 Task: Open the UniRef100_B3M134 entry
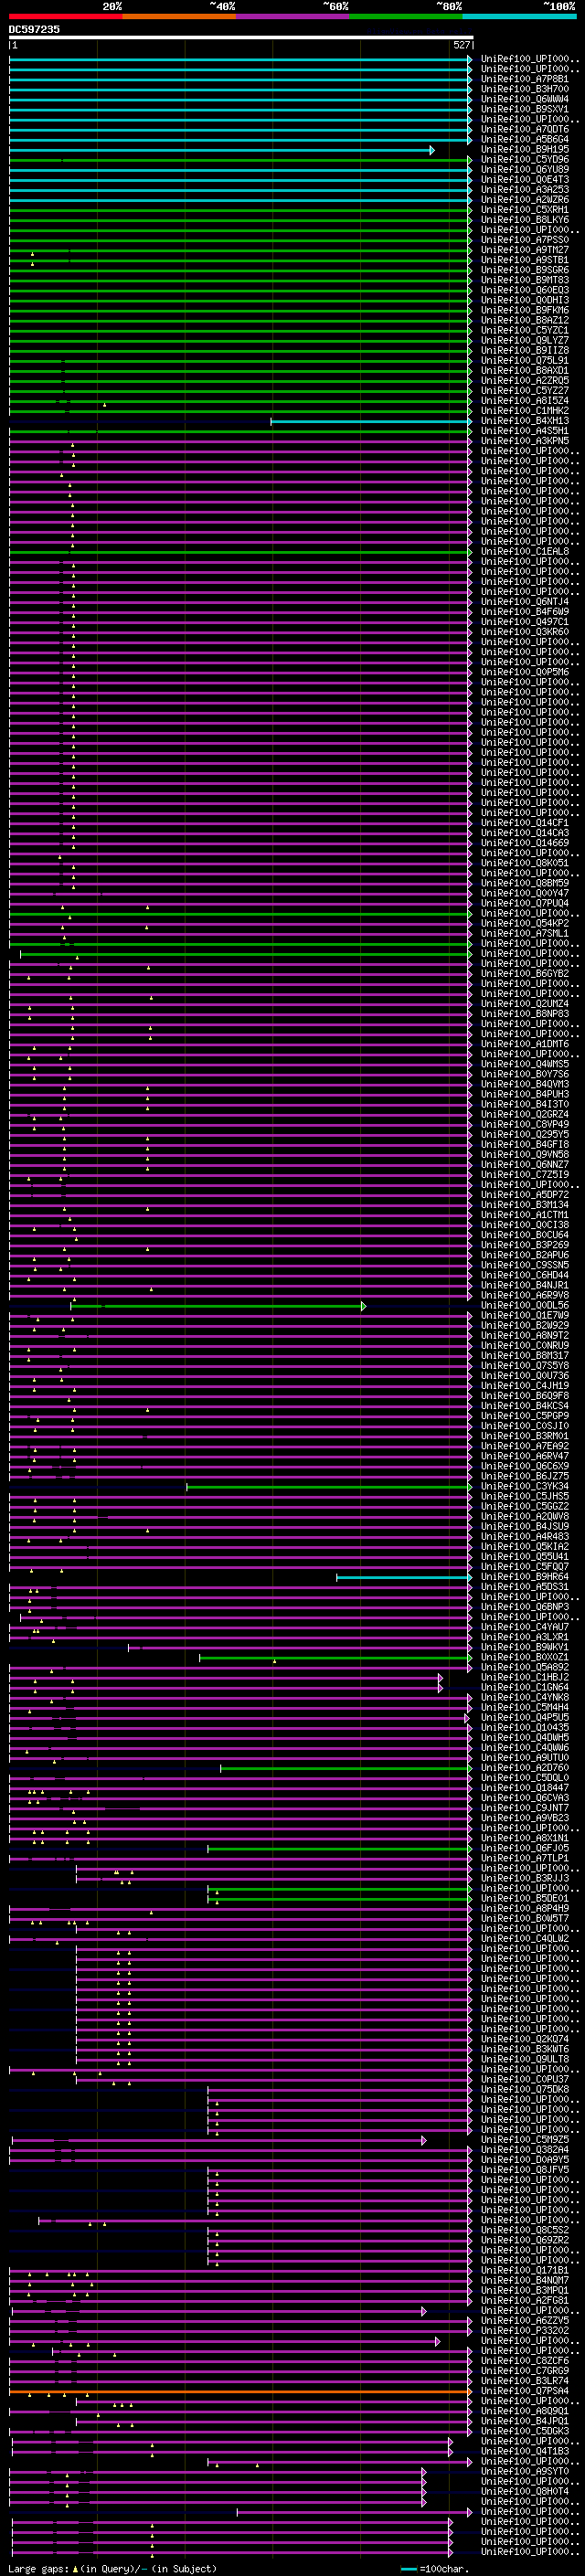coord(525,1204)
